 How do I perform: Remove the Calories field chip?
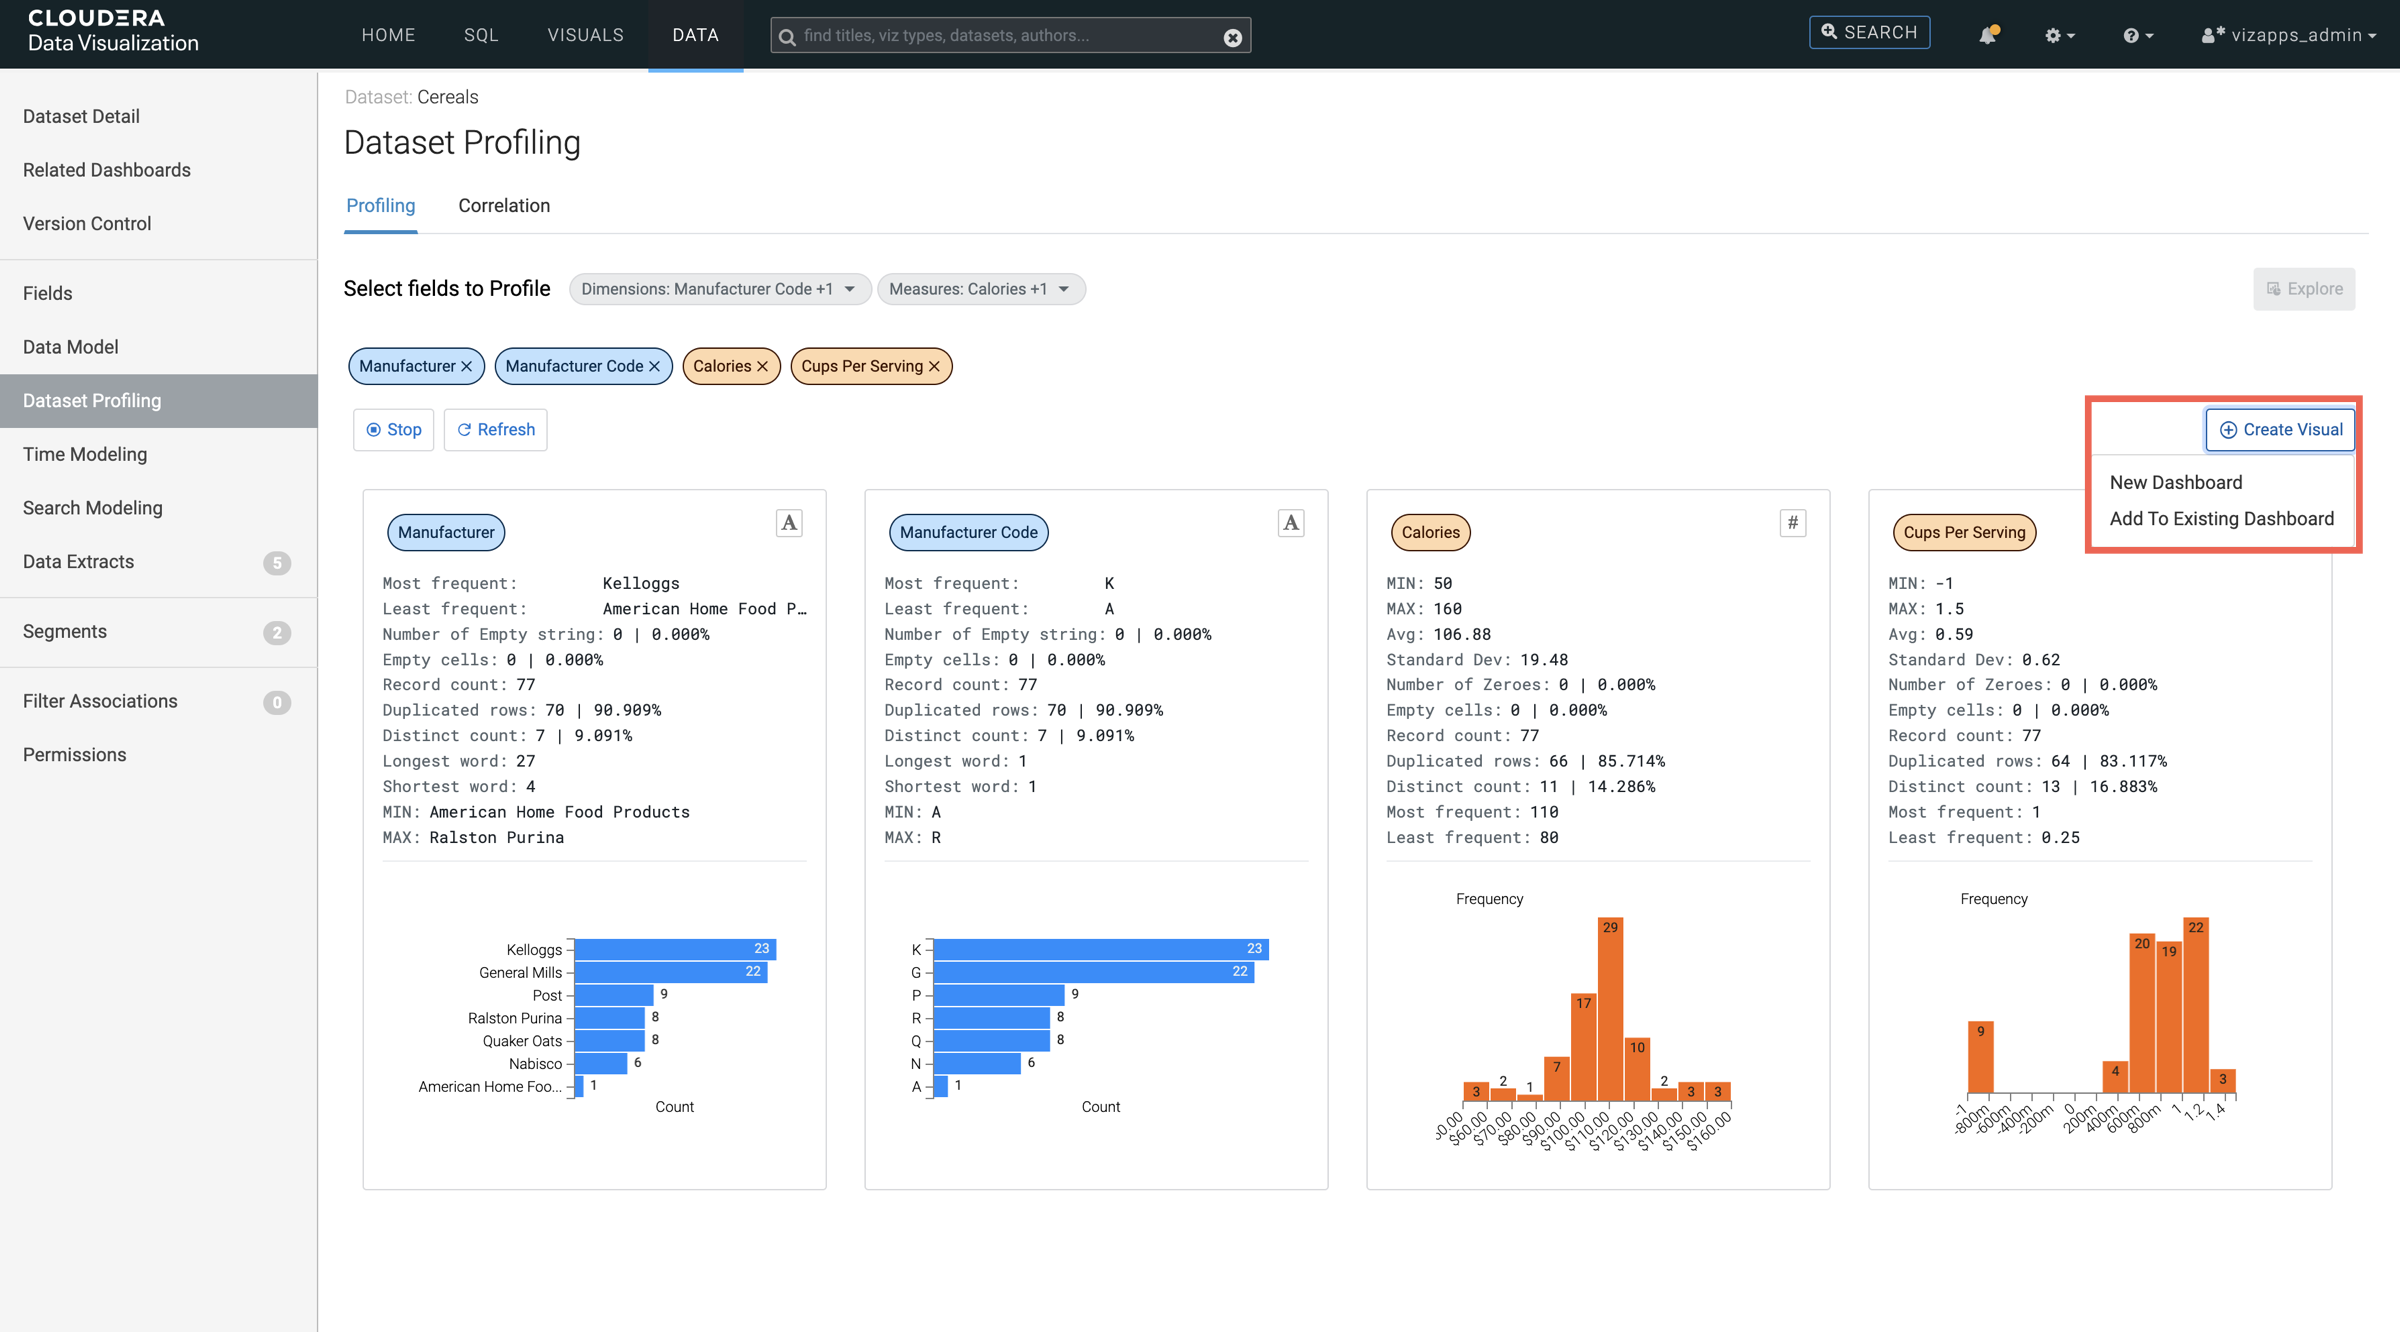tap(762, 366)
